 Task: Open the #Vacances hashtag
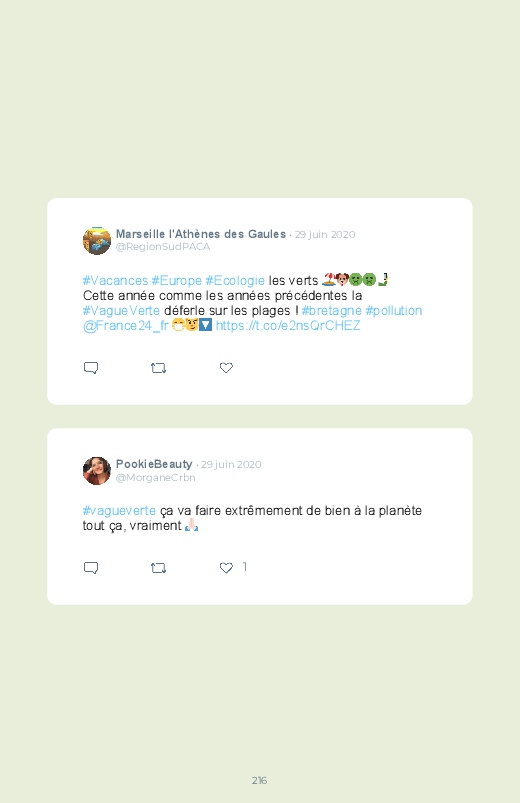point(115,281)
